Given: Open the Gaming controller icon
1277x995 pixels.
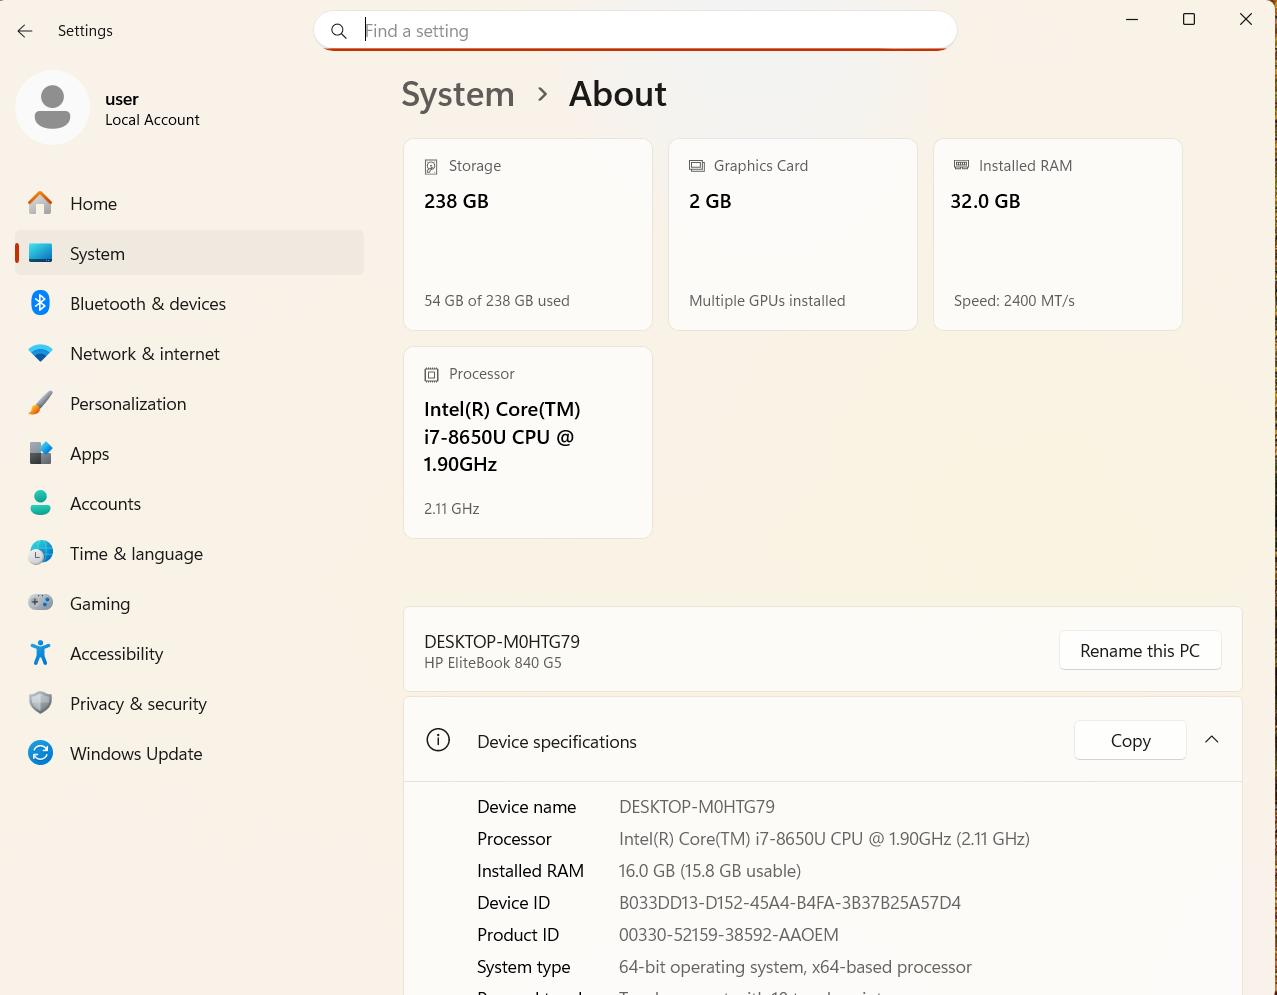Looking at the screenshot, I should click(x=40, y=603).
